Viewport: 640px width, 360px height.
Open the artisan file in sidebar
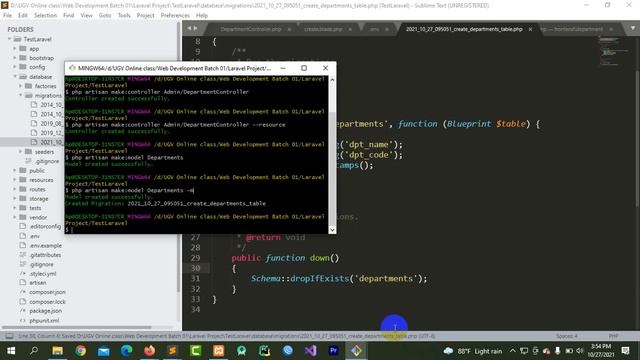coord(38,283)
